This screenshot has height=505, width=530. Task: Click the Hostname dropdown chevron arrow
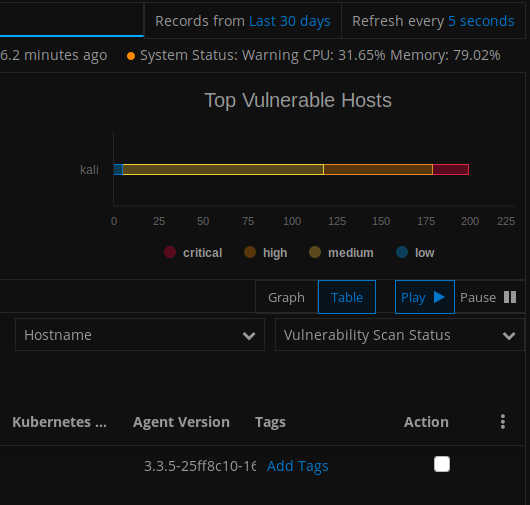point(249,336)
